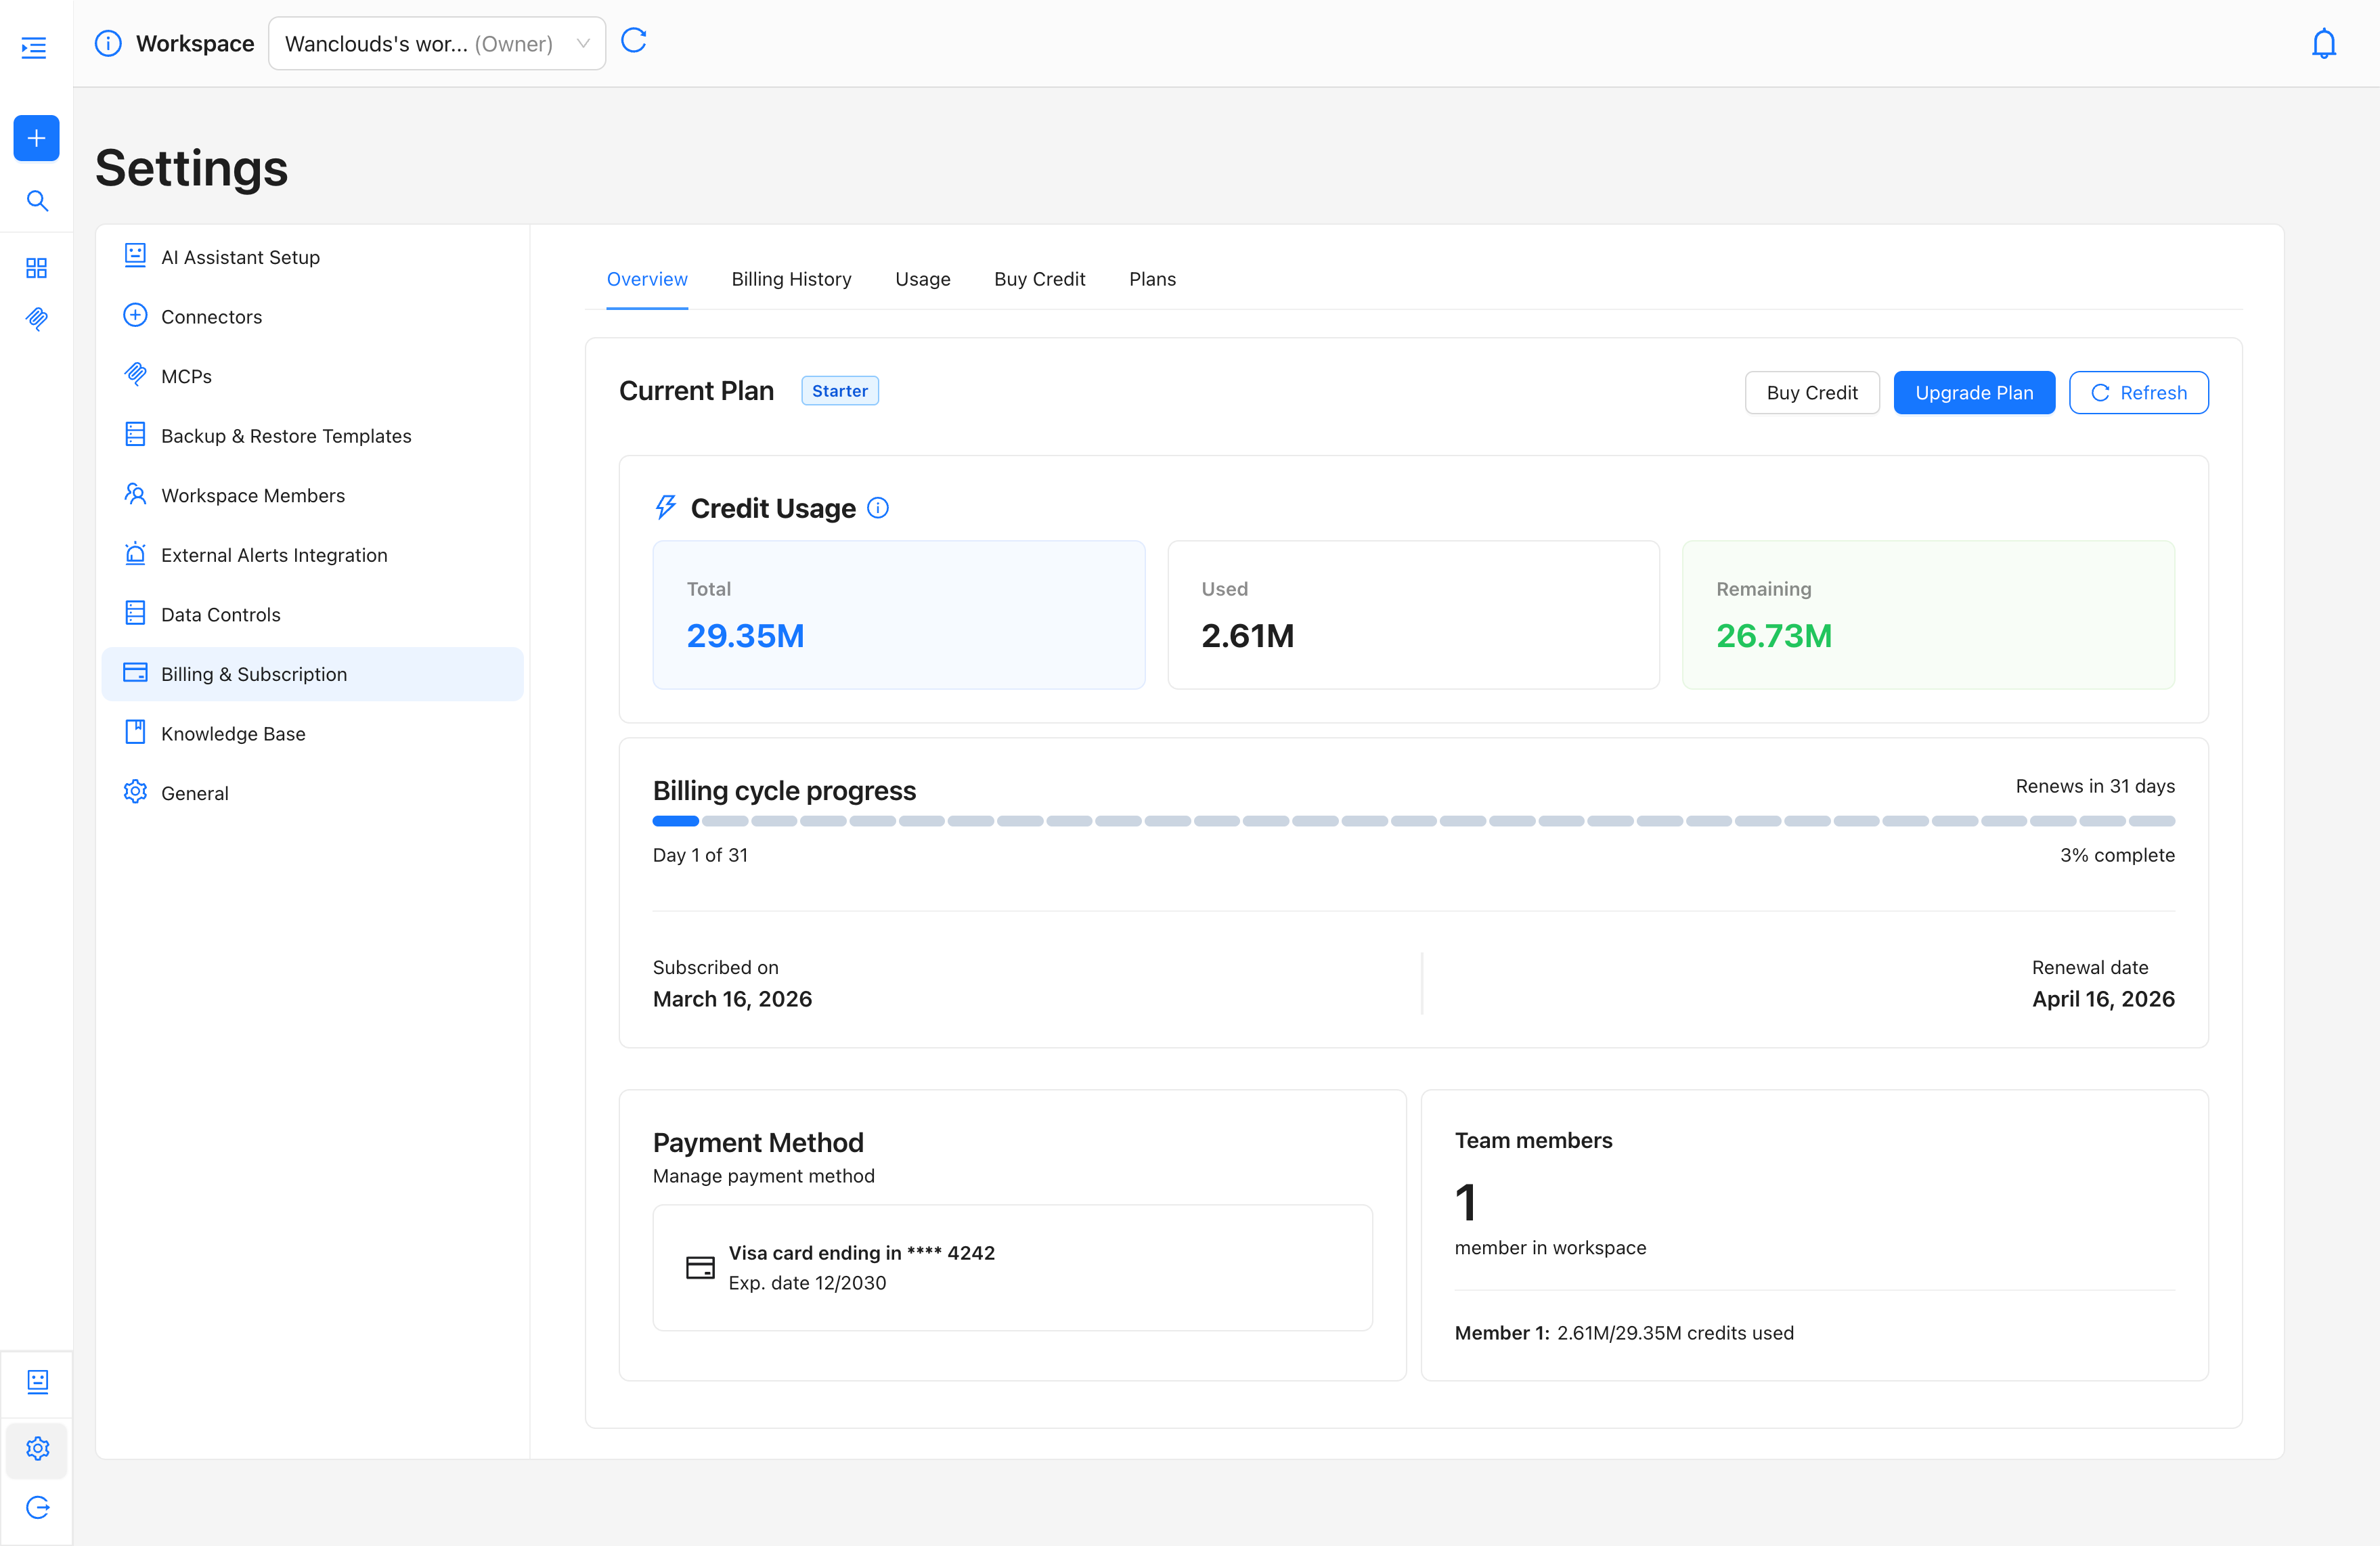Open the Plans tab
The image size is (2380, 1546).
click(x=1152, y=279)
